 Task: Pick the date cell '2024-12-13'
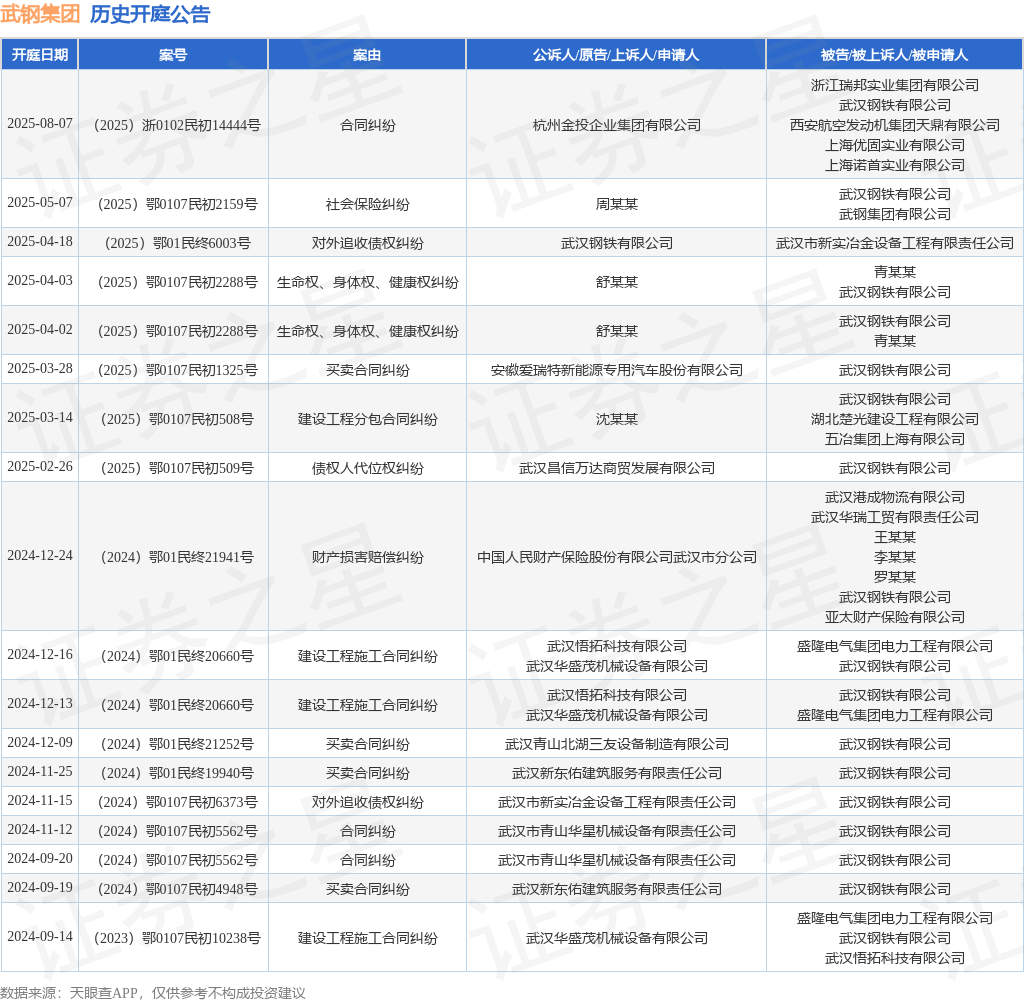coord(40,703)
